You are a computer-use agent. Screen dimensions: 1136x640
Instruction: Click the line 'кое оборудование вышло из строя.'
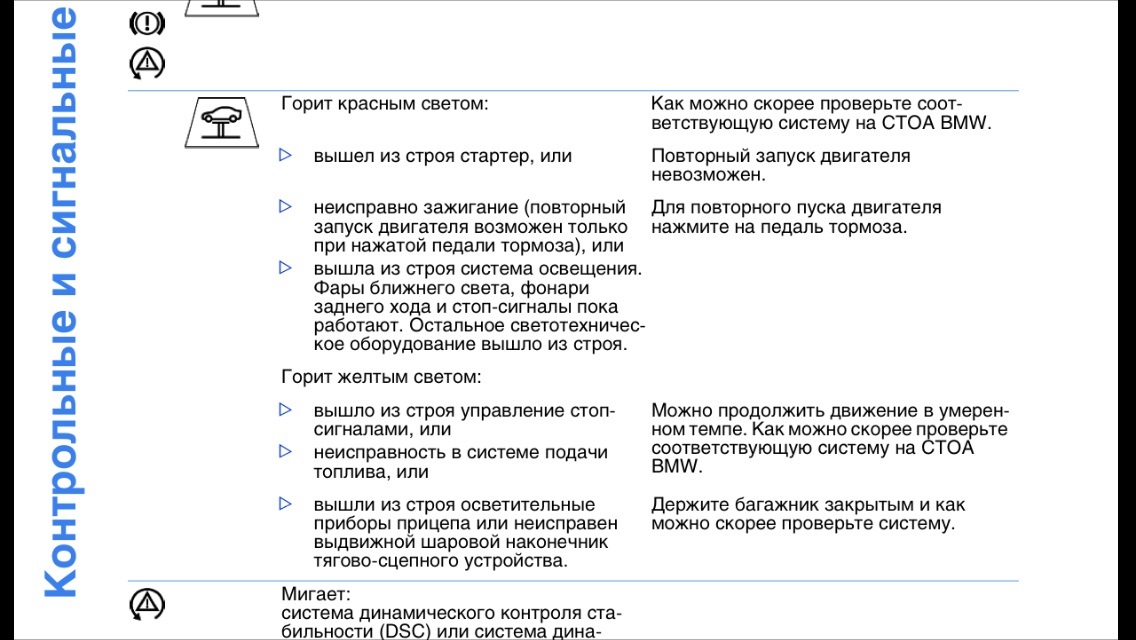470,344
